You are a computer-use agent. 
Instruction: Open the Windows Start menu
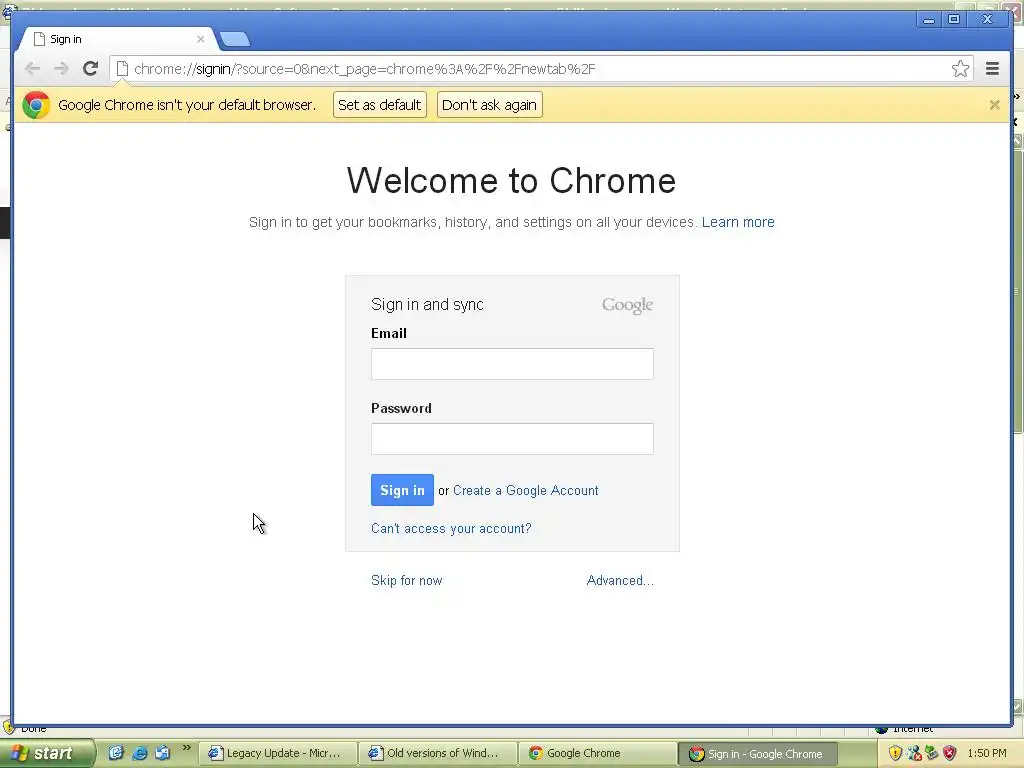pyautogui.click(x=46, y=753)
